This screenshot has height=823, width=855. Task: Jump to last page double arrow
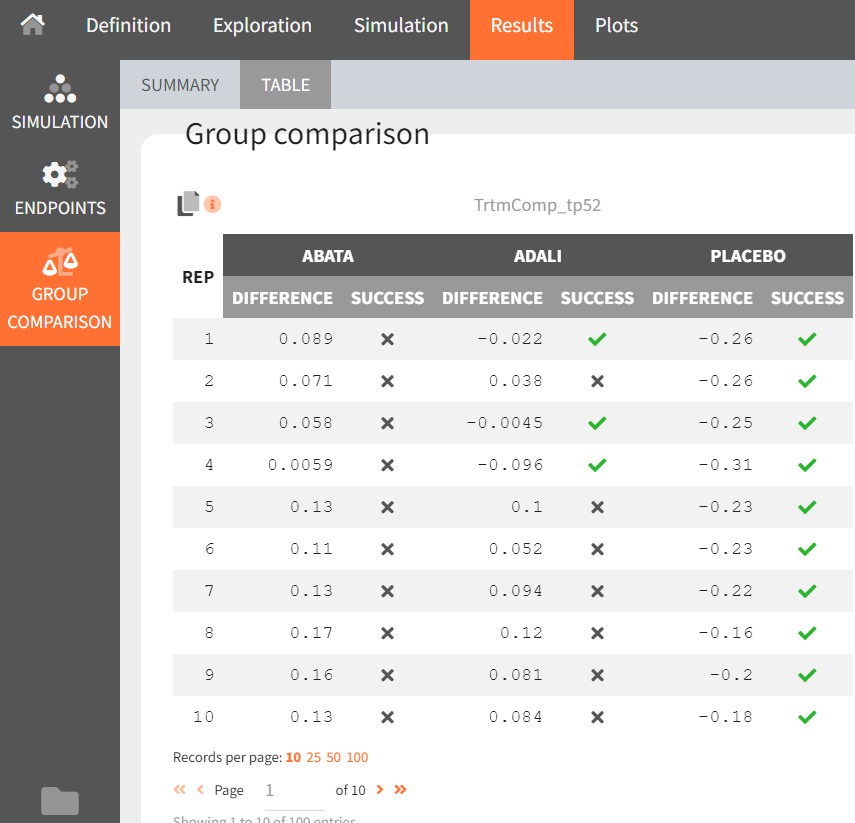(x=400, y=790)
